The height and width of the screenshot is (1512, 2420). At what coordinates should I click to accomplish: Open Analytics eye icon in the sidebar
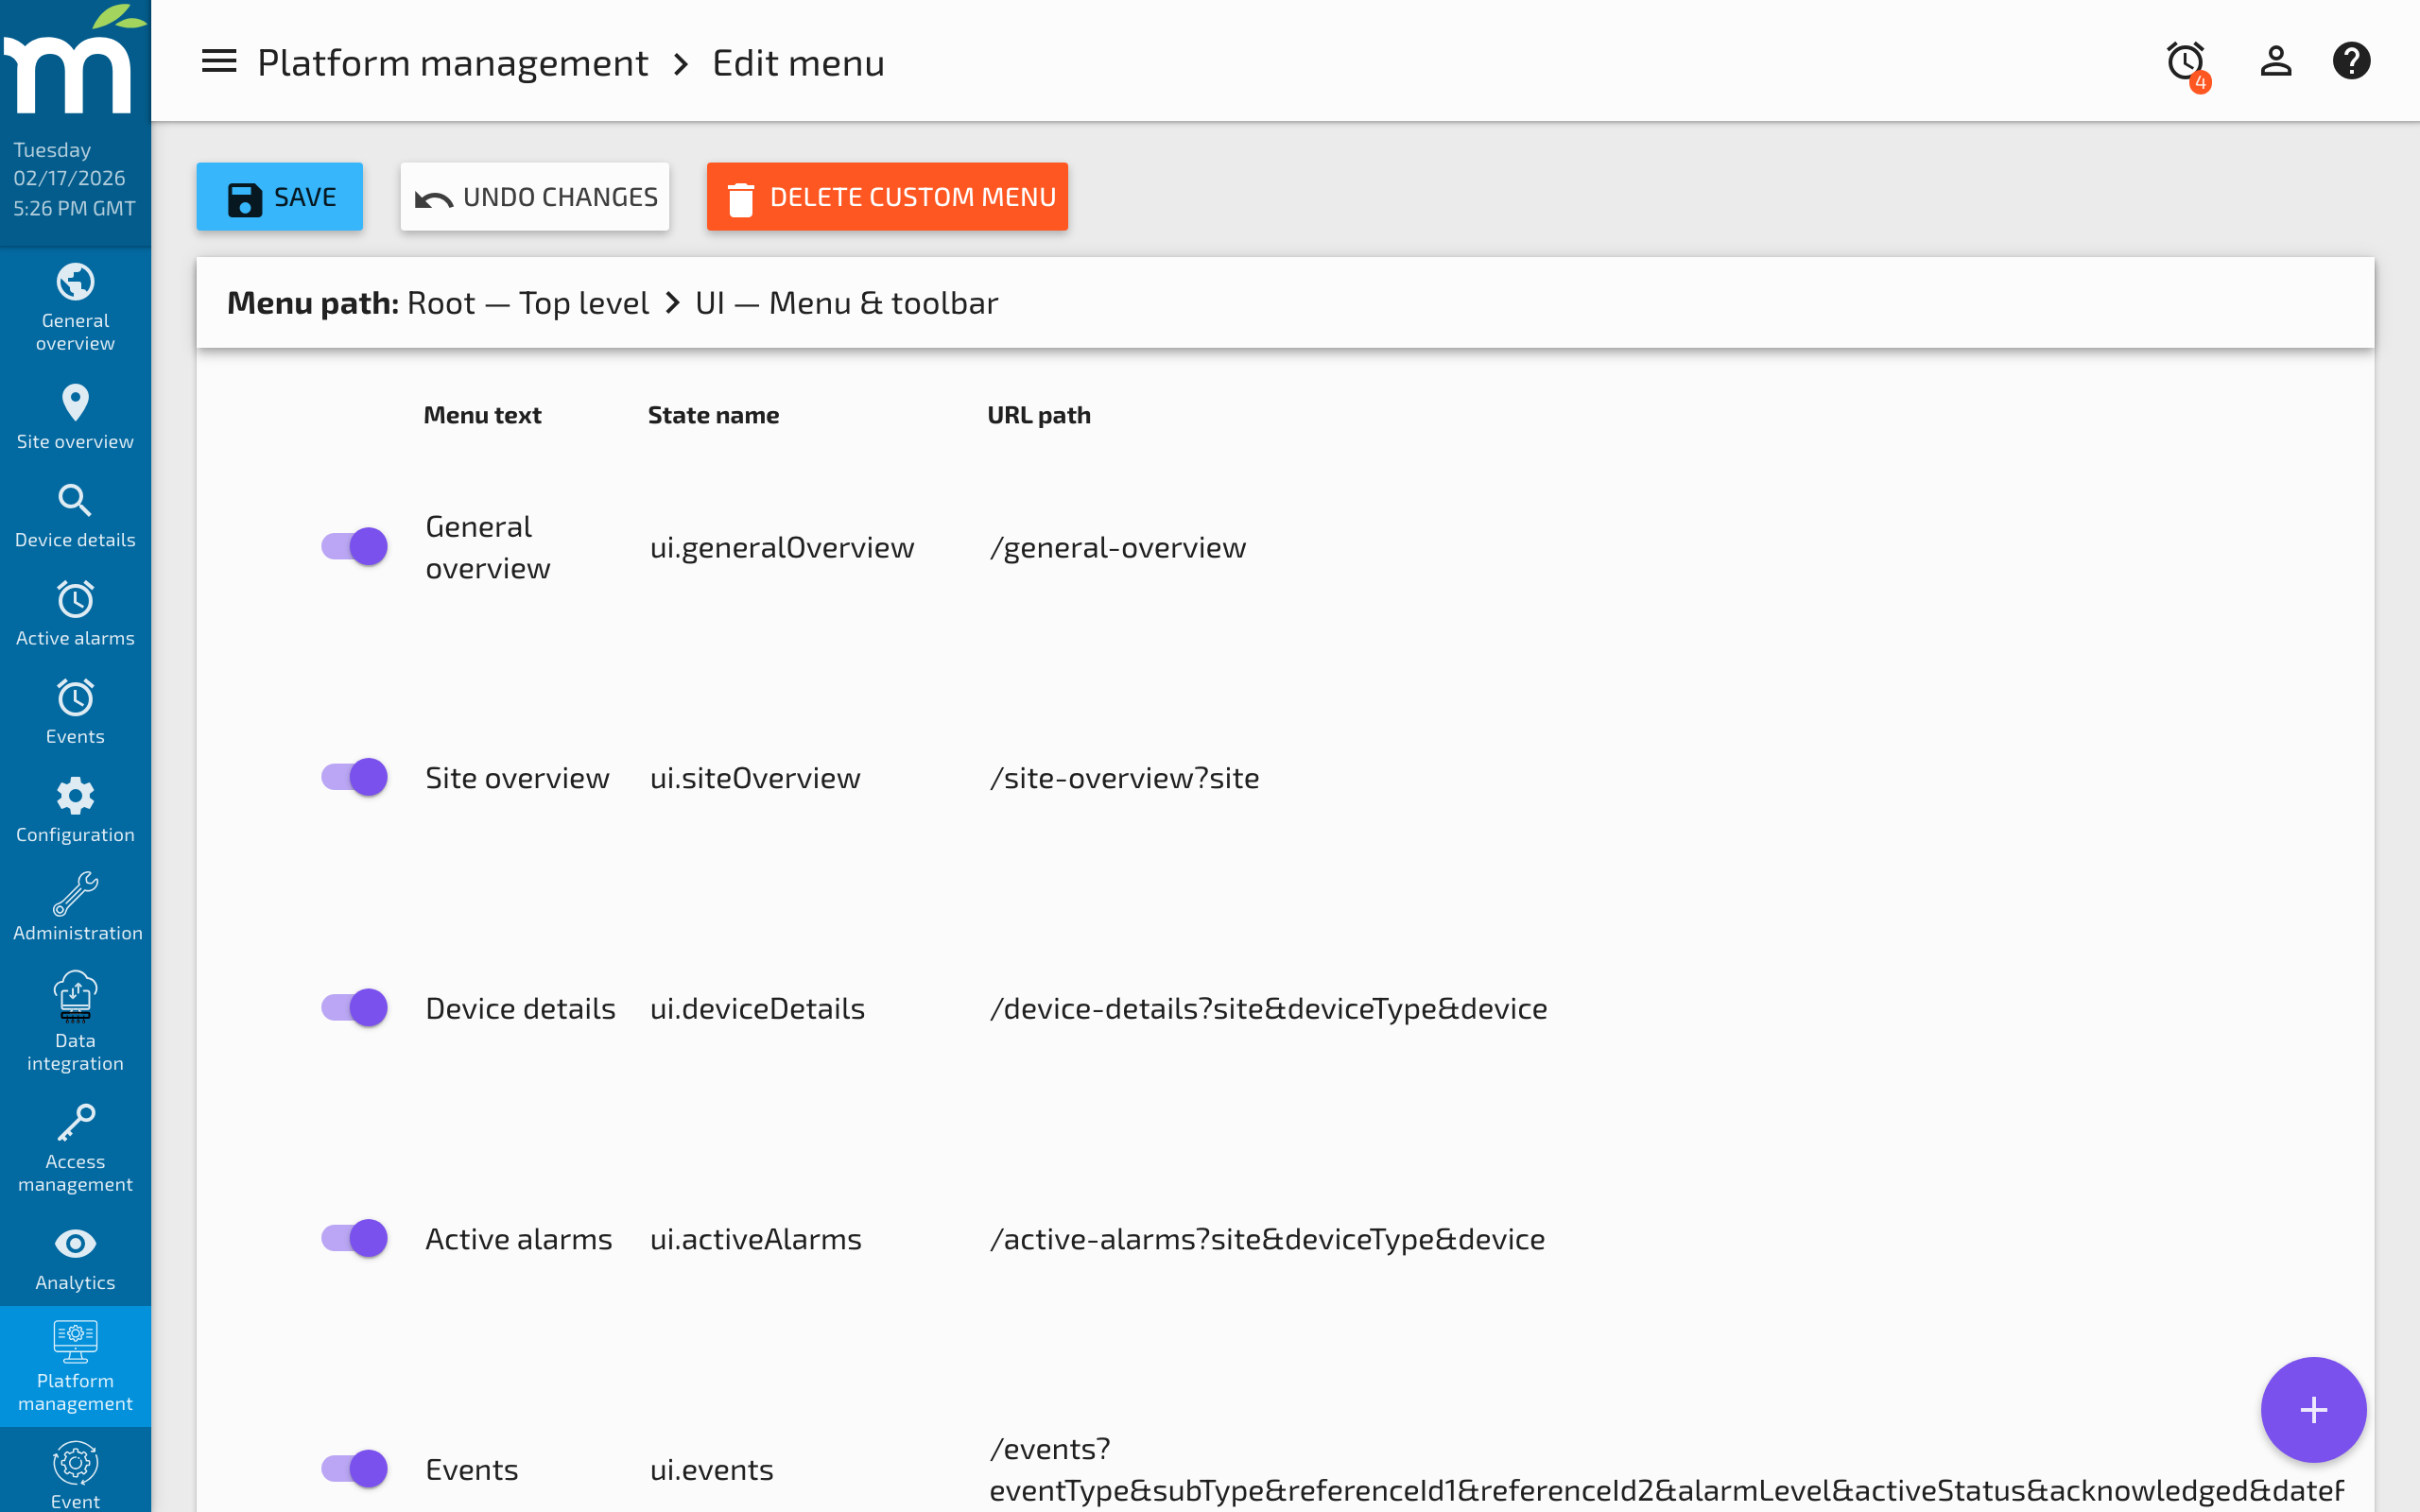coord(75,1259)
